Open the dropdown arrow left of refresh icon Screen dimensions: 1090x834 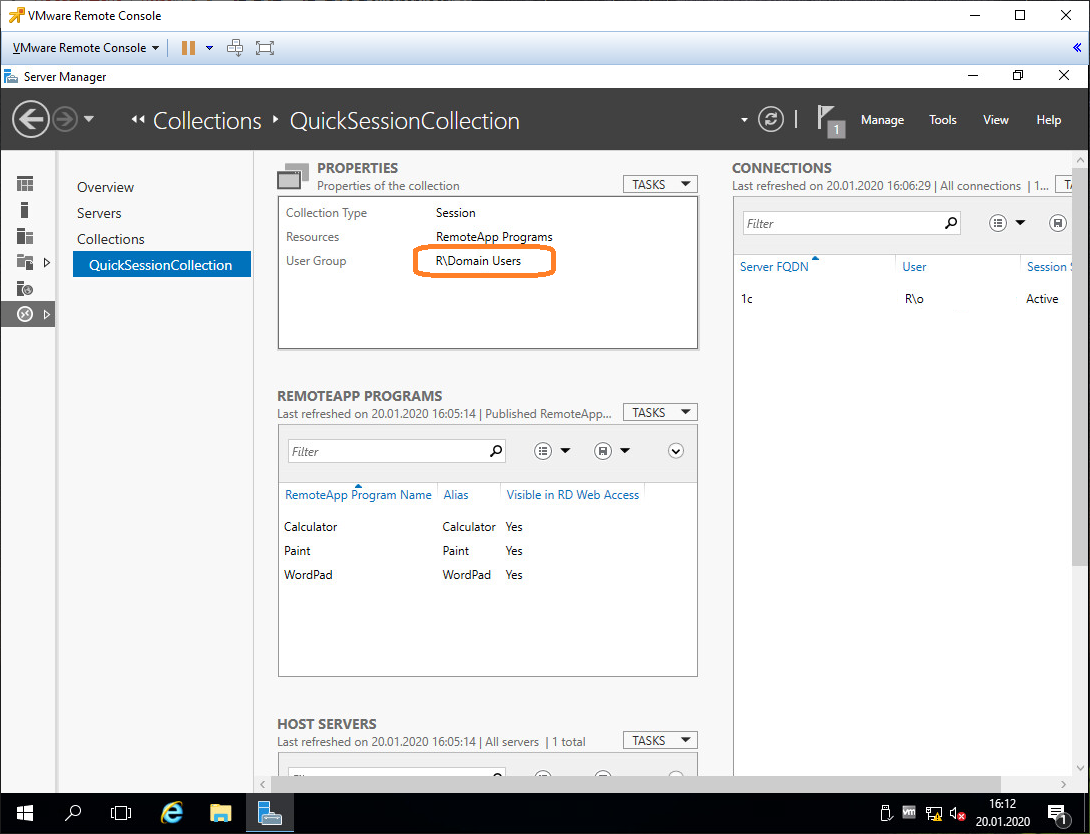pyautogui.click(x=744, y=120)
